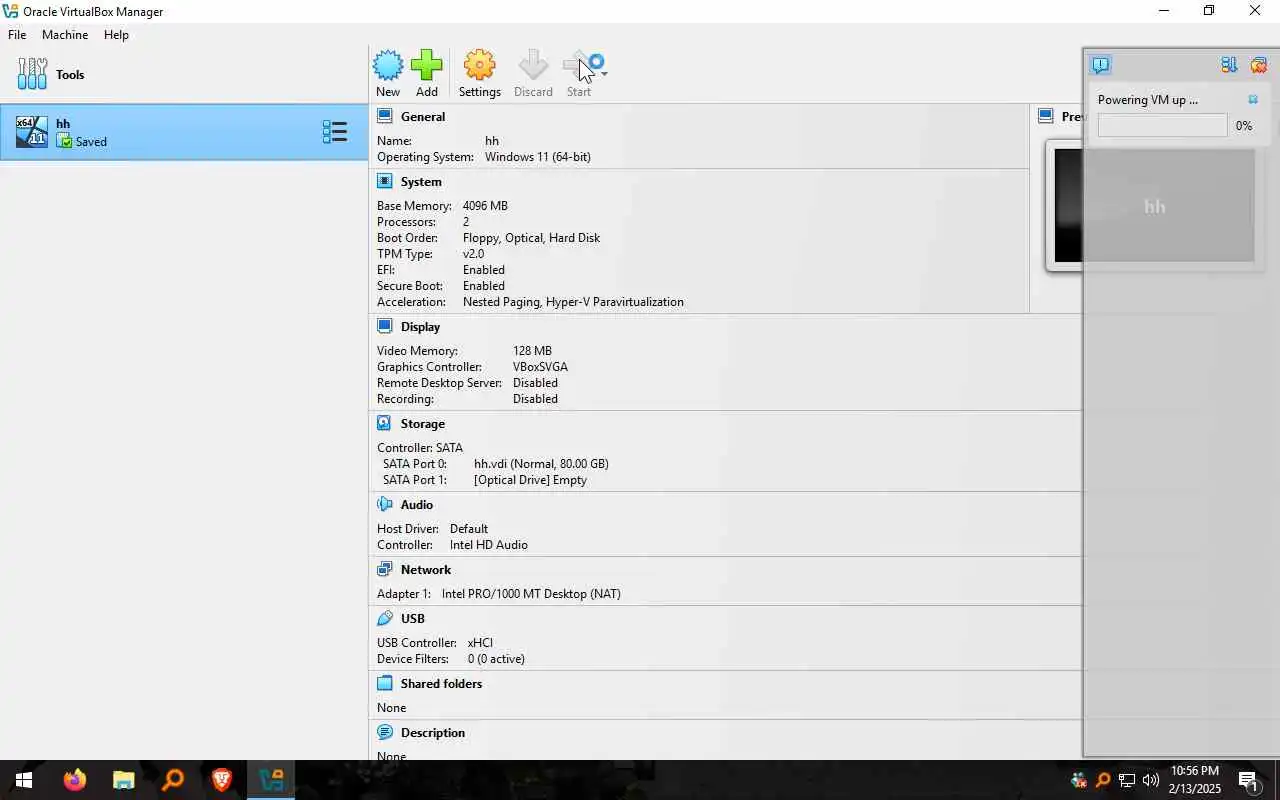1280x800 pixels.
Task: Click the VBoxSVGA graphics controller value
Action: point(540,367)
